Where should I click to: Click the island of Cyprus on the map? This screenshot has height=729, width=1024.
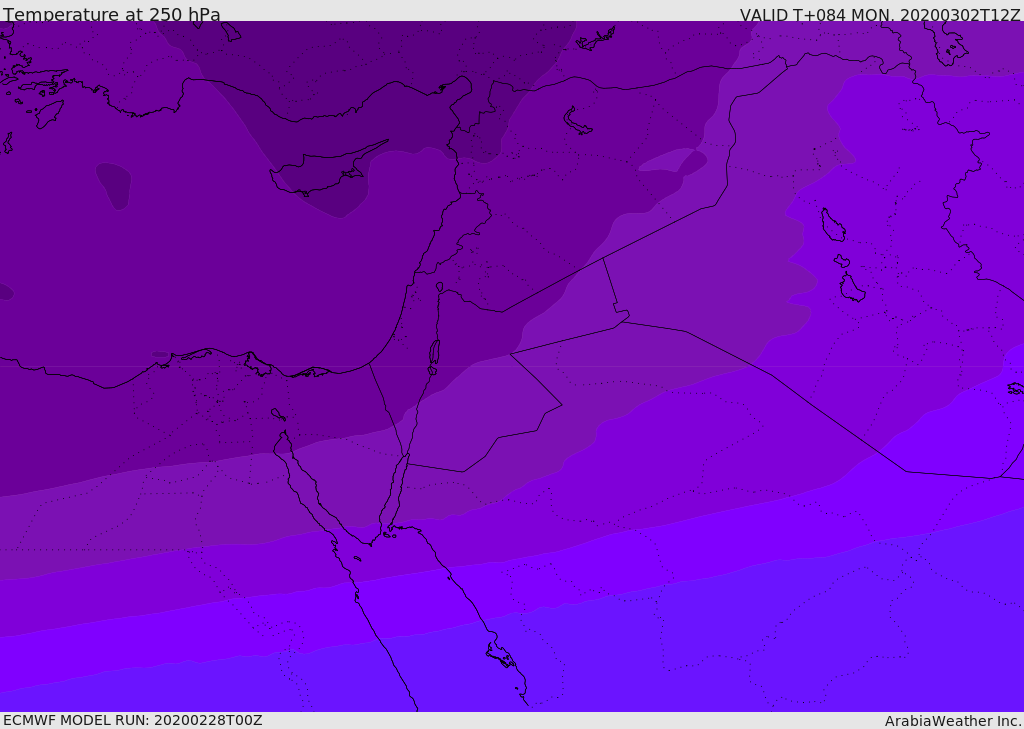pyautogui.click(x=323, y=172)
